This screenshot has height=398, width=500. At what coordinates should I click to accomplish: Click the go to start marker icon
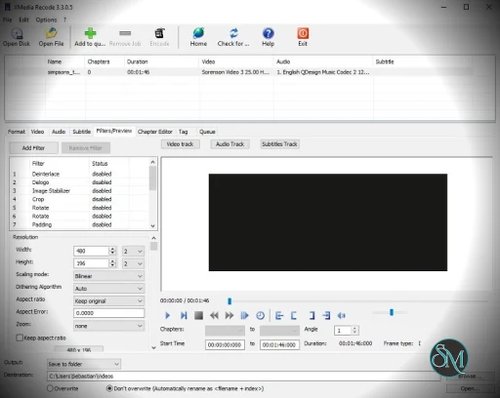pyautogui.click(x=279, y=315)
